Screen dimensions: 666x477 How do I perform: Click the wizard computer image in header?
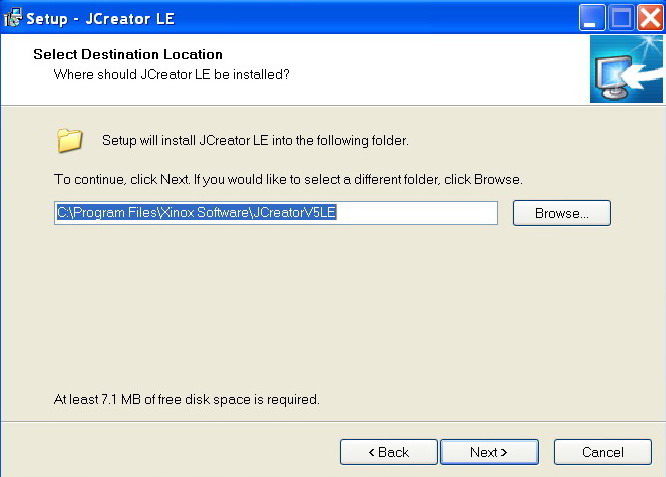coord(626,69)
